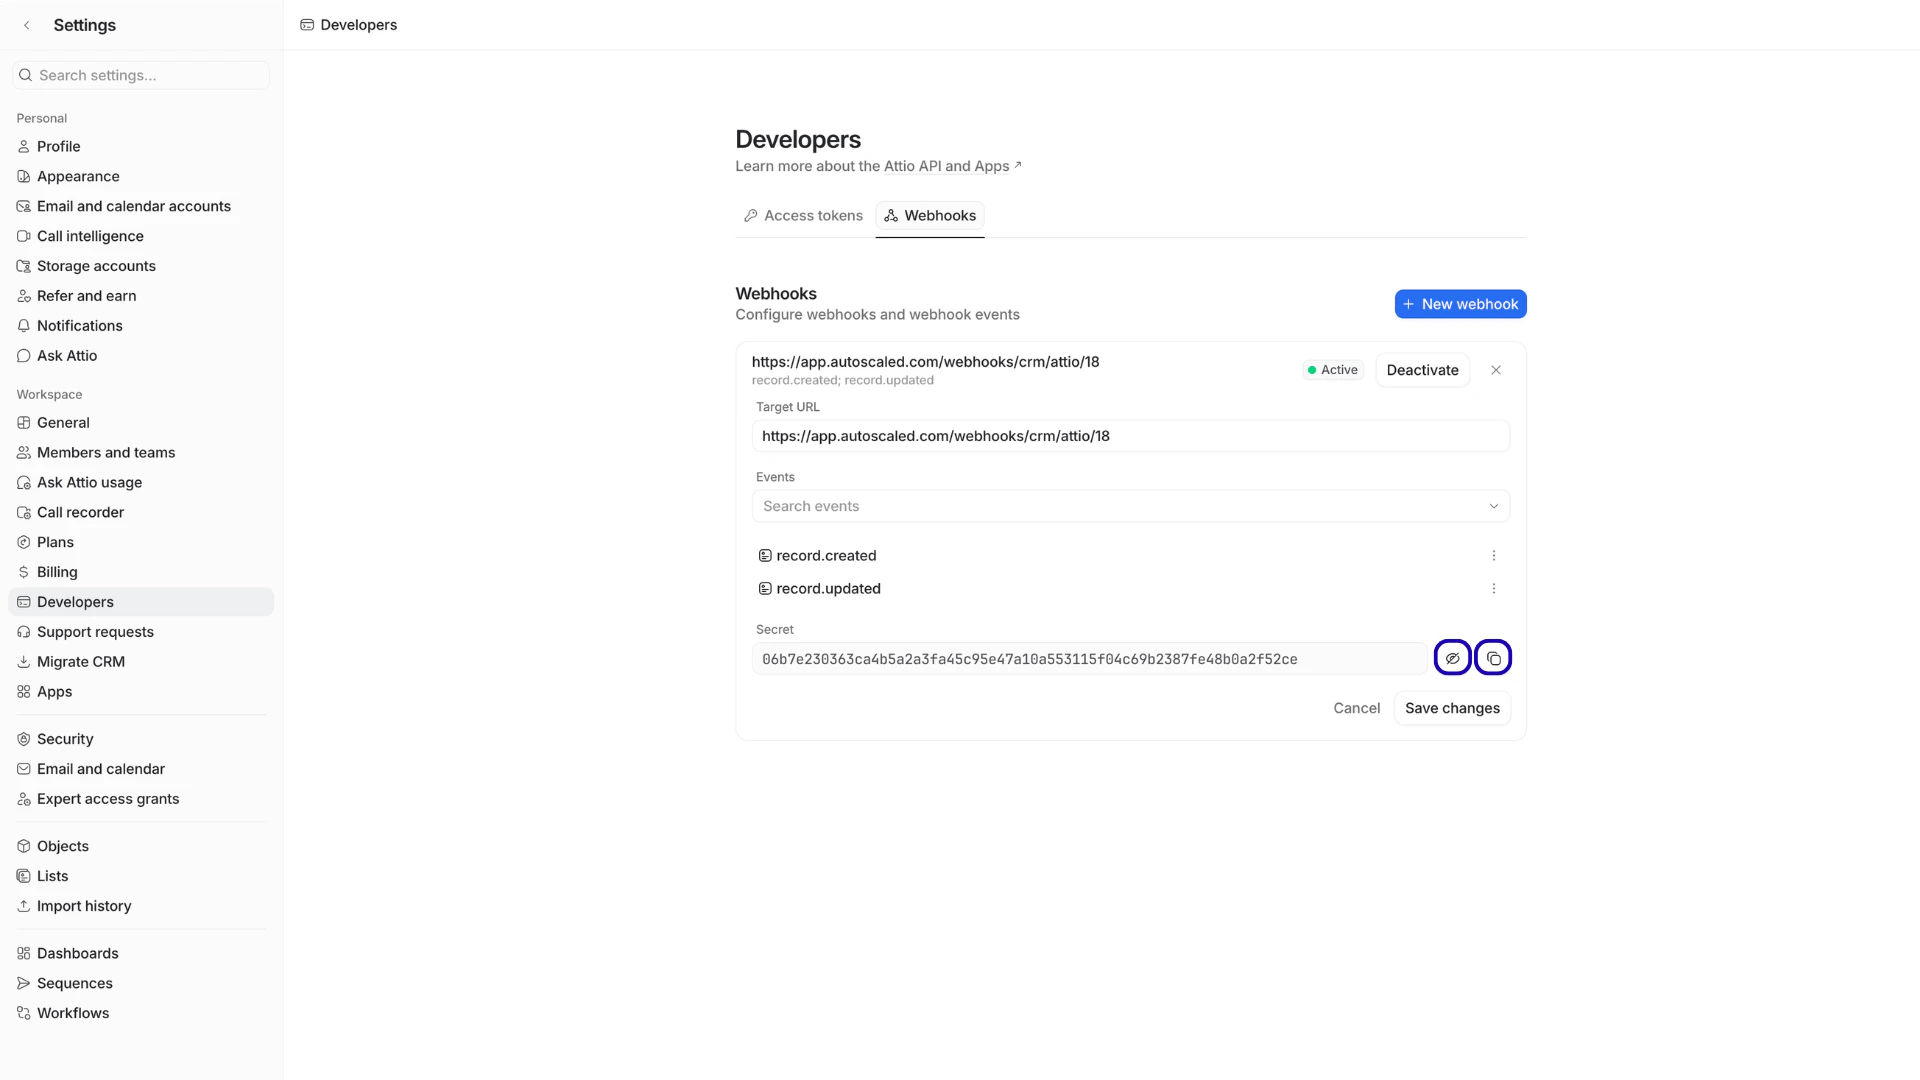Deactivate the current webhook

click(x=1422, y=369)
